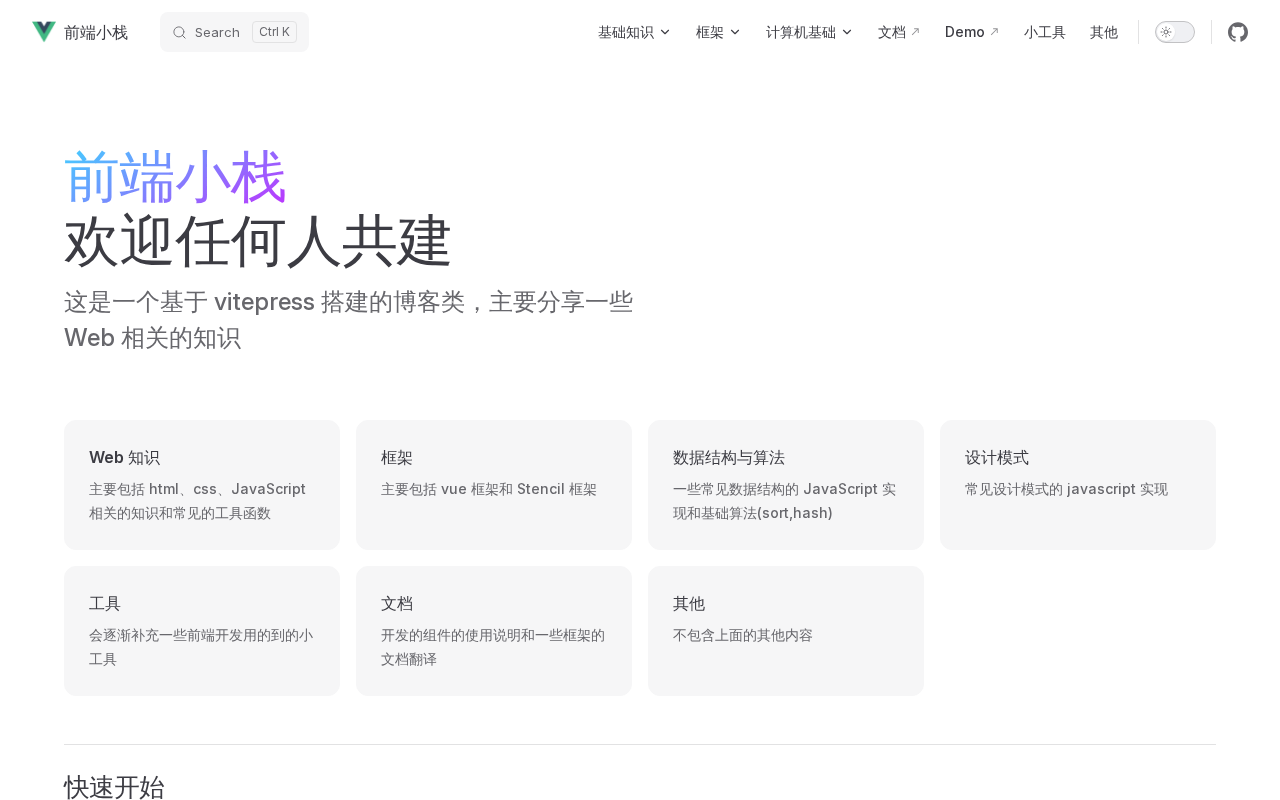Open the GitHub repository icon
Image resolution: width=1280 pixels, height=800 pixels.
point(1238,32)
